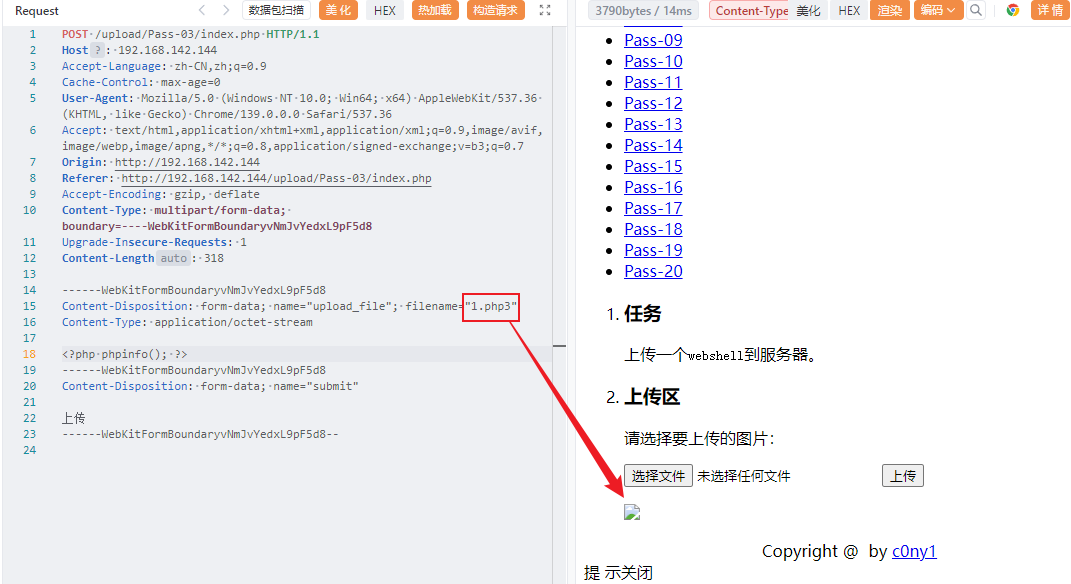Click the help icon next to Host
This screenshot has height=584, width=1071.
[x=98, y=50]
